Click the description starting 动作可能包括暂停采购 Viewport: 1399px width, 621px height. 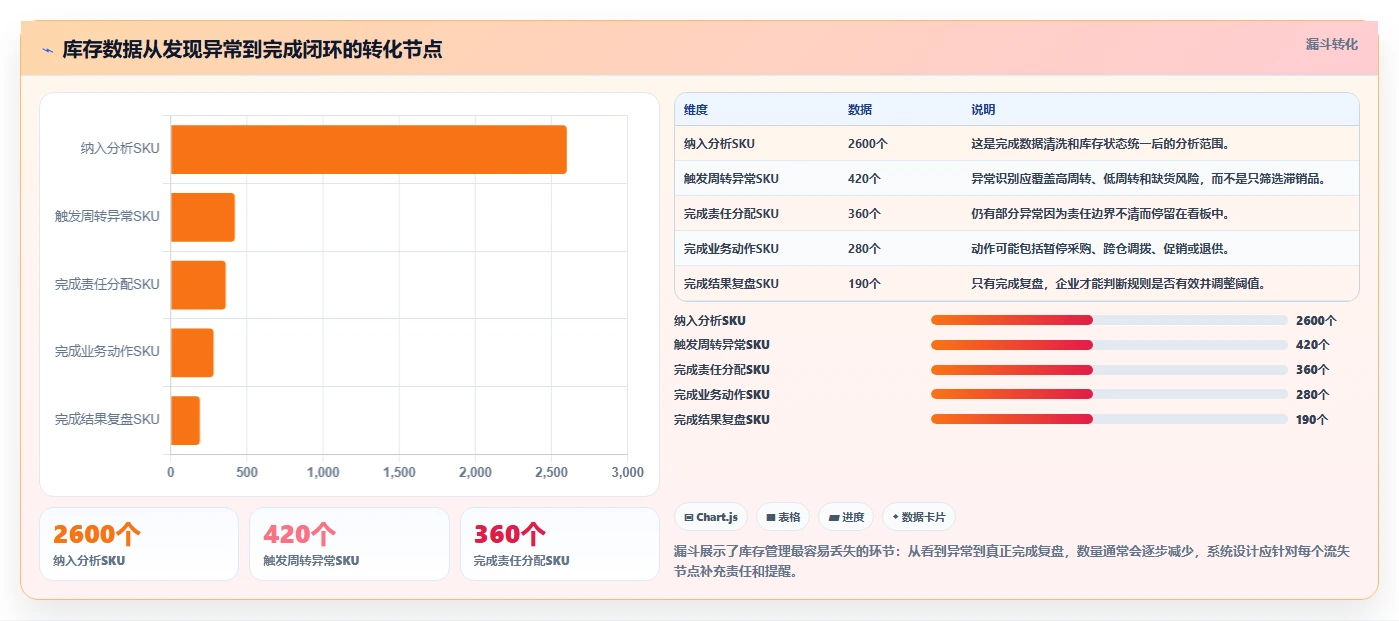coord(1100,249)
